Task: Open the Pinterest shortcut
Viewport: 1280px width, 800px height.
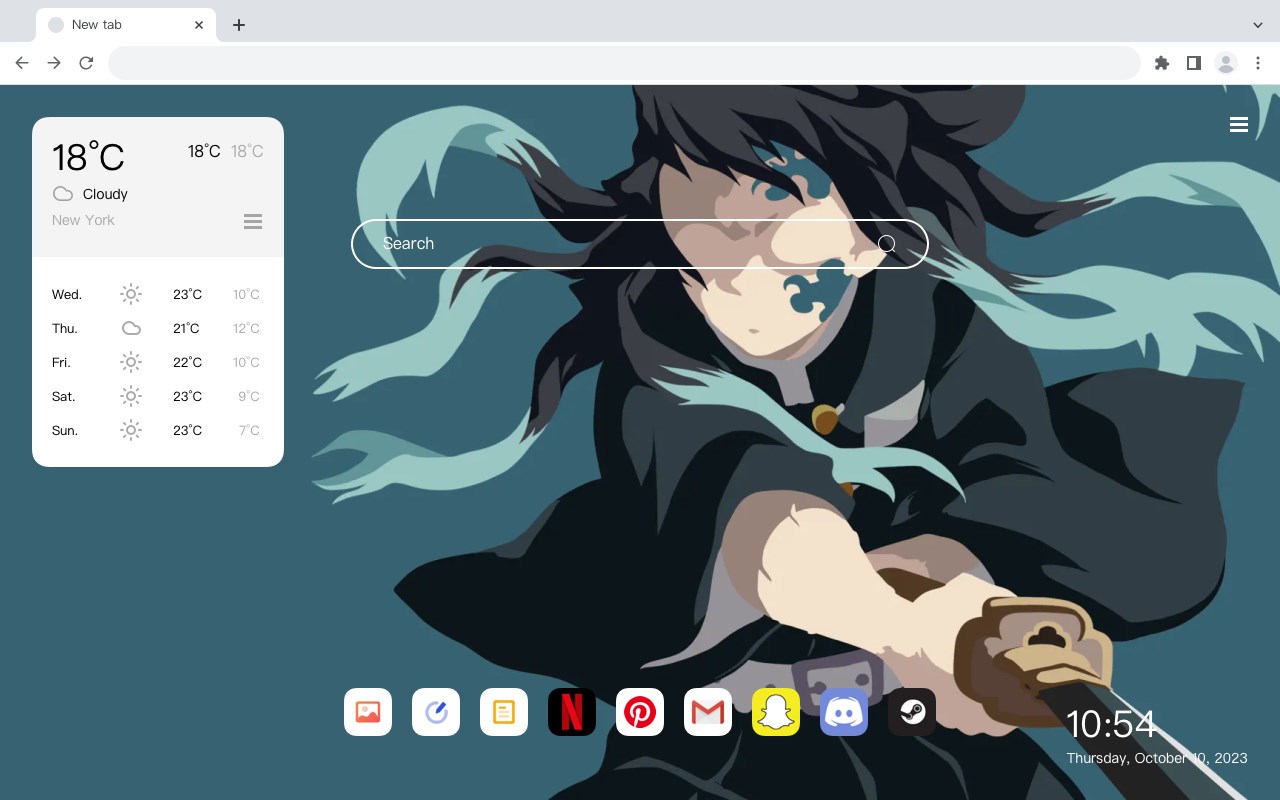Action: (640, 712)
